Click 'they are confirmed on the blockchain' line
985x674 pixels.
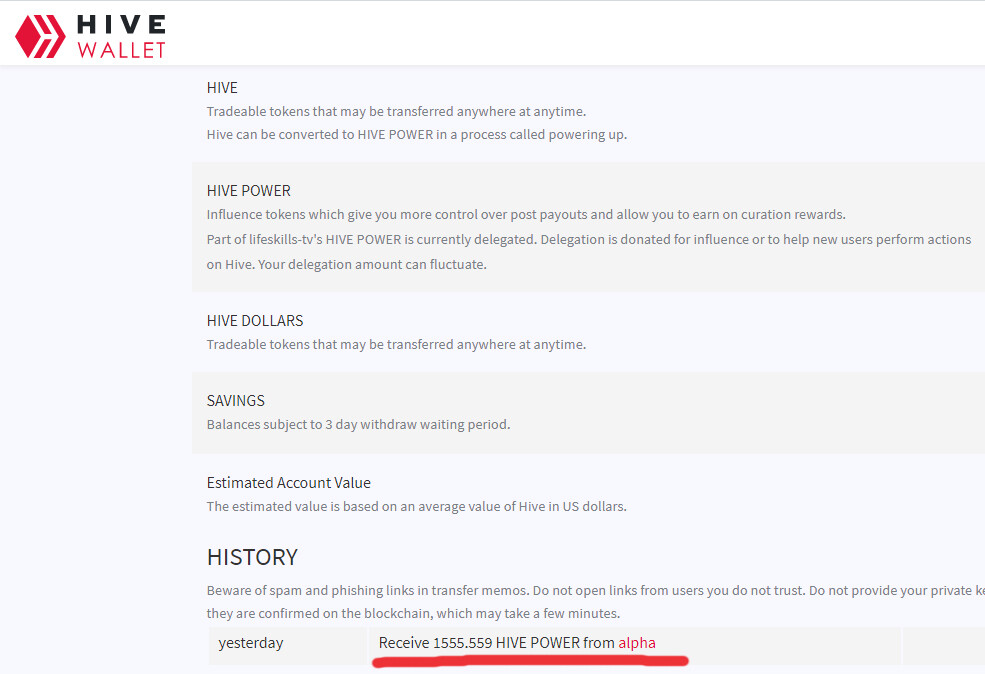click(413, 613)
